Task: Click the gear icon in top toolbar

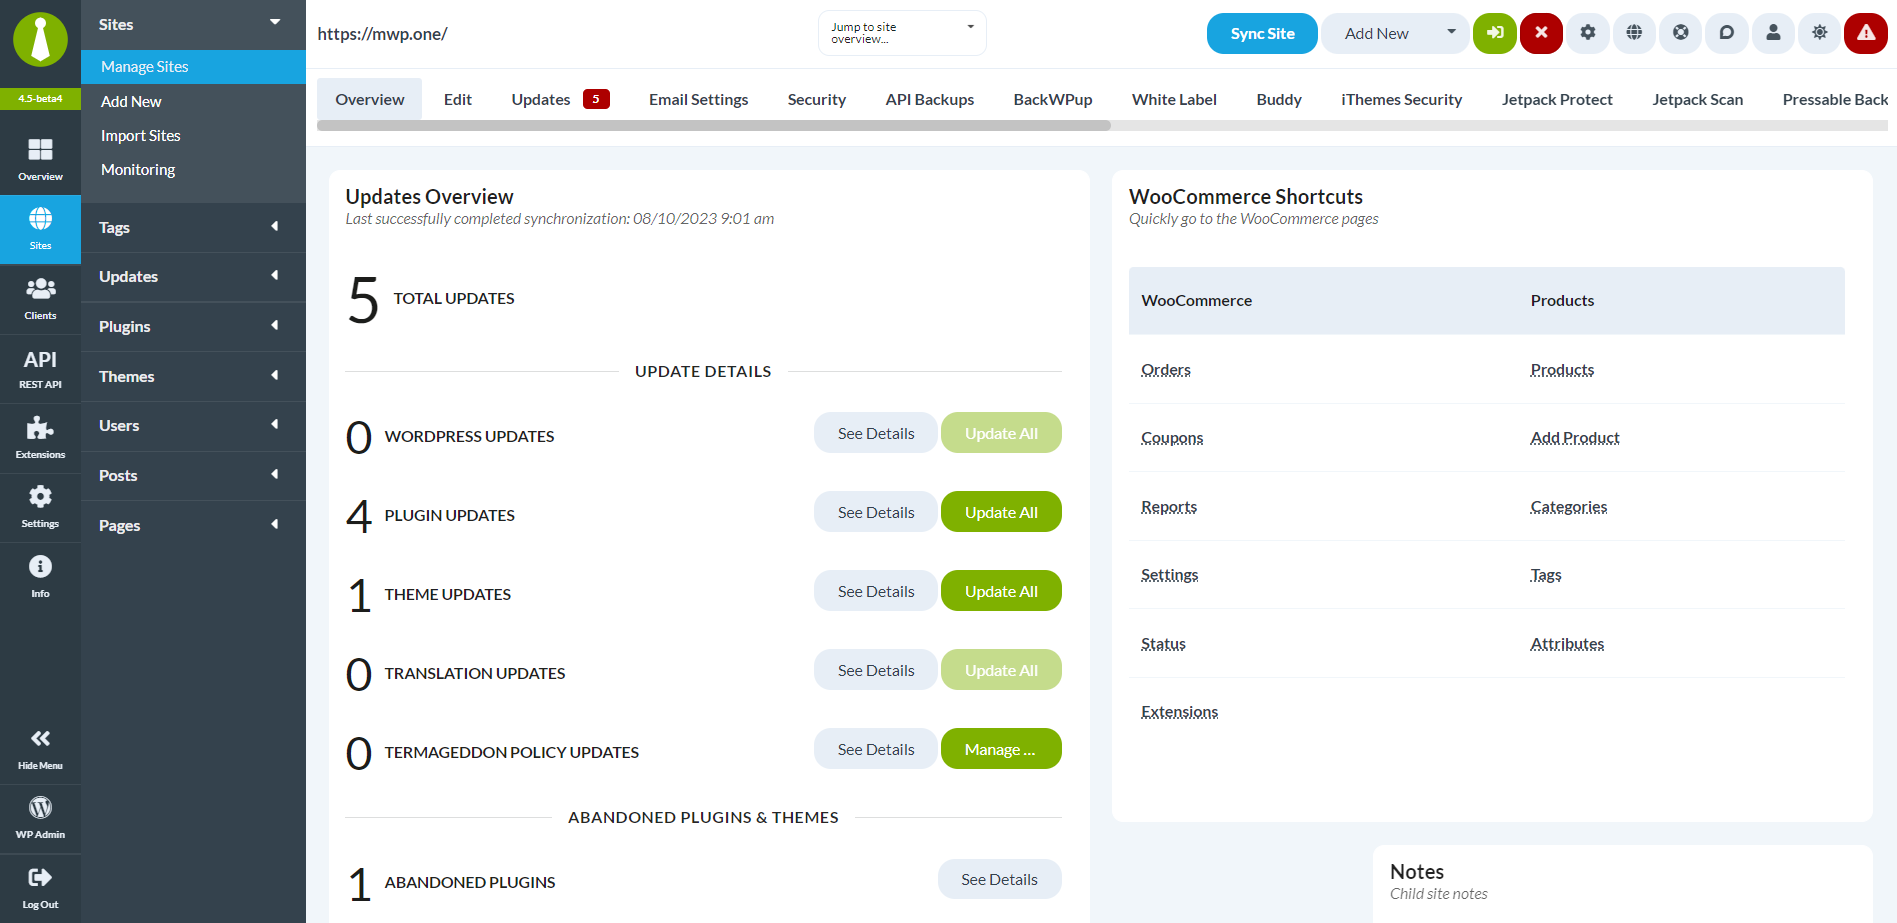Action: tap(1588, 33)
